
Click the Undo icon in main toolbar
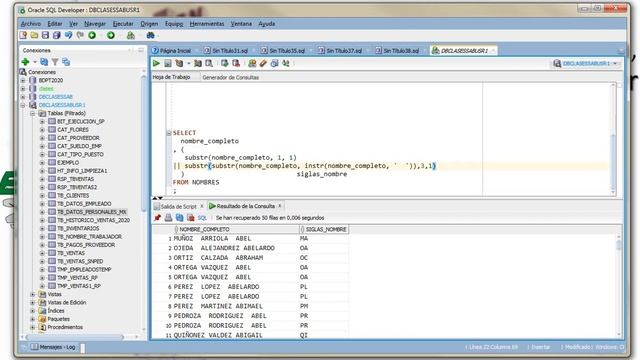click(68, 36)
